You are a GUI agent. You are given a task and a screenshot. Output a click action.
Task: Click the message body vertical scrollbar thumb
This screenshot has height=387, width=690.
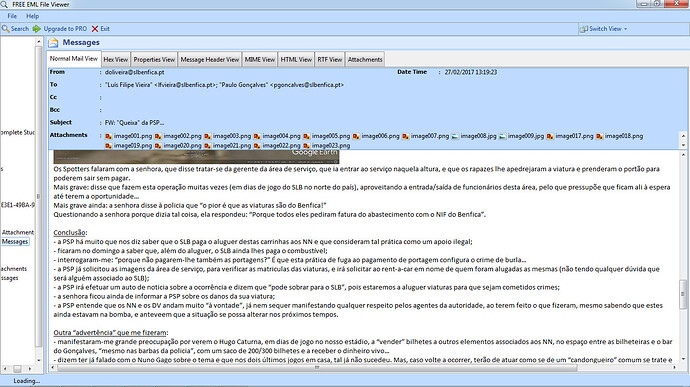pyautogui.click(x=683, y=293)
